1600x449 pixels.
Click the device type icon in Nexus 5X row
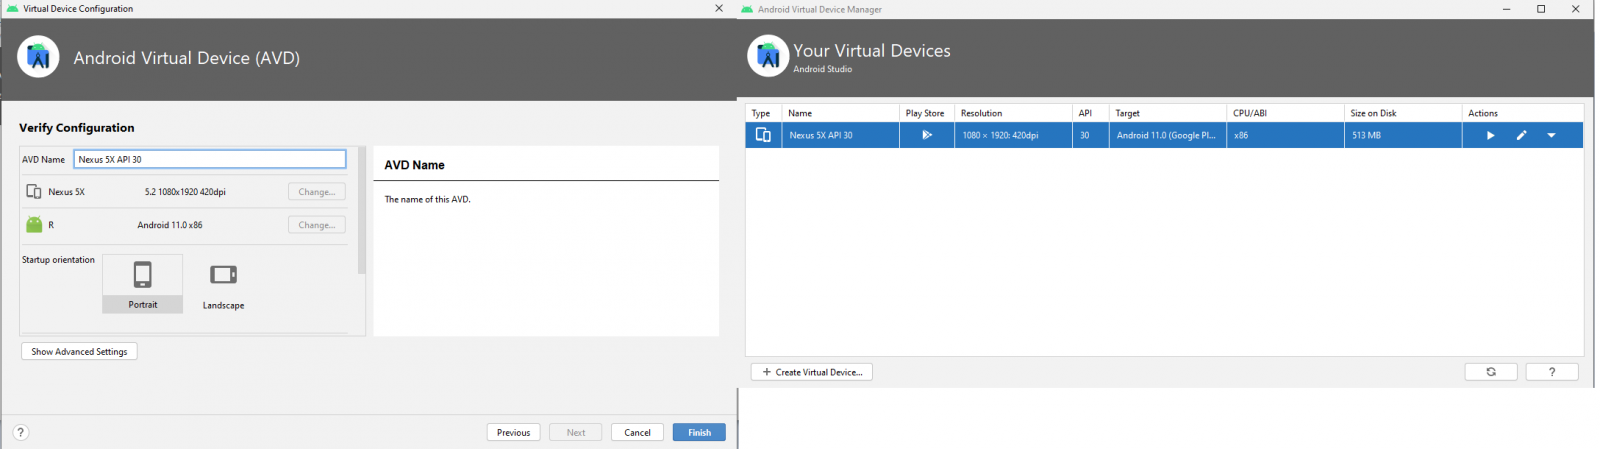(763, 135)
